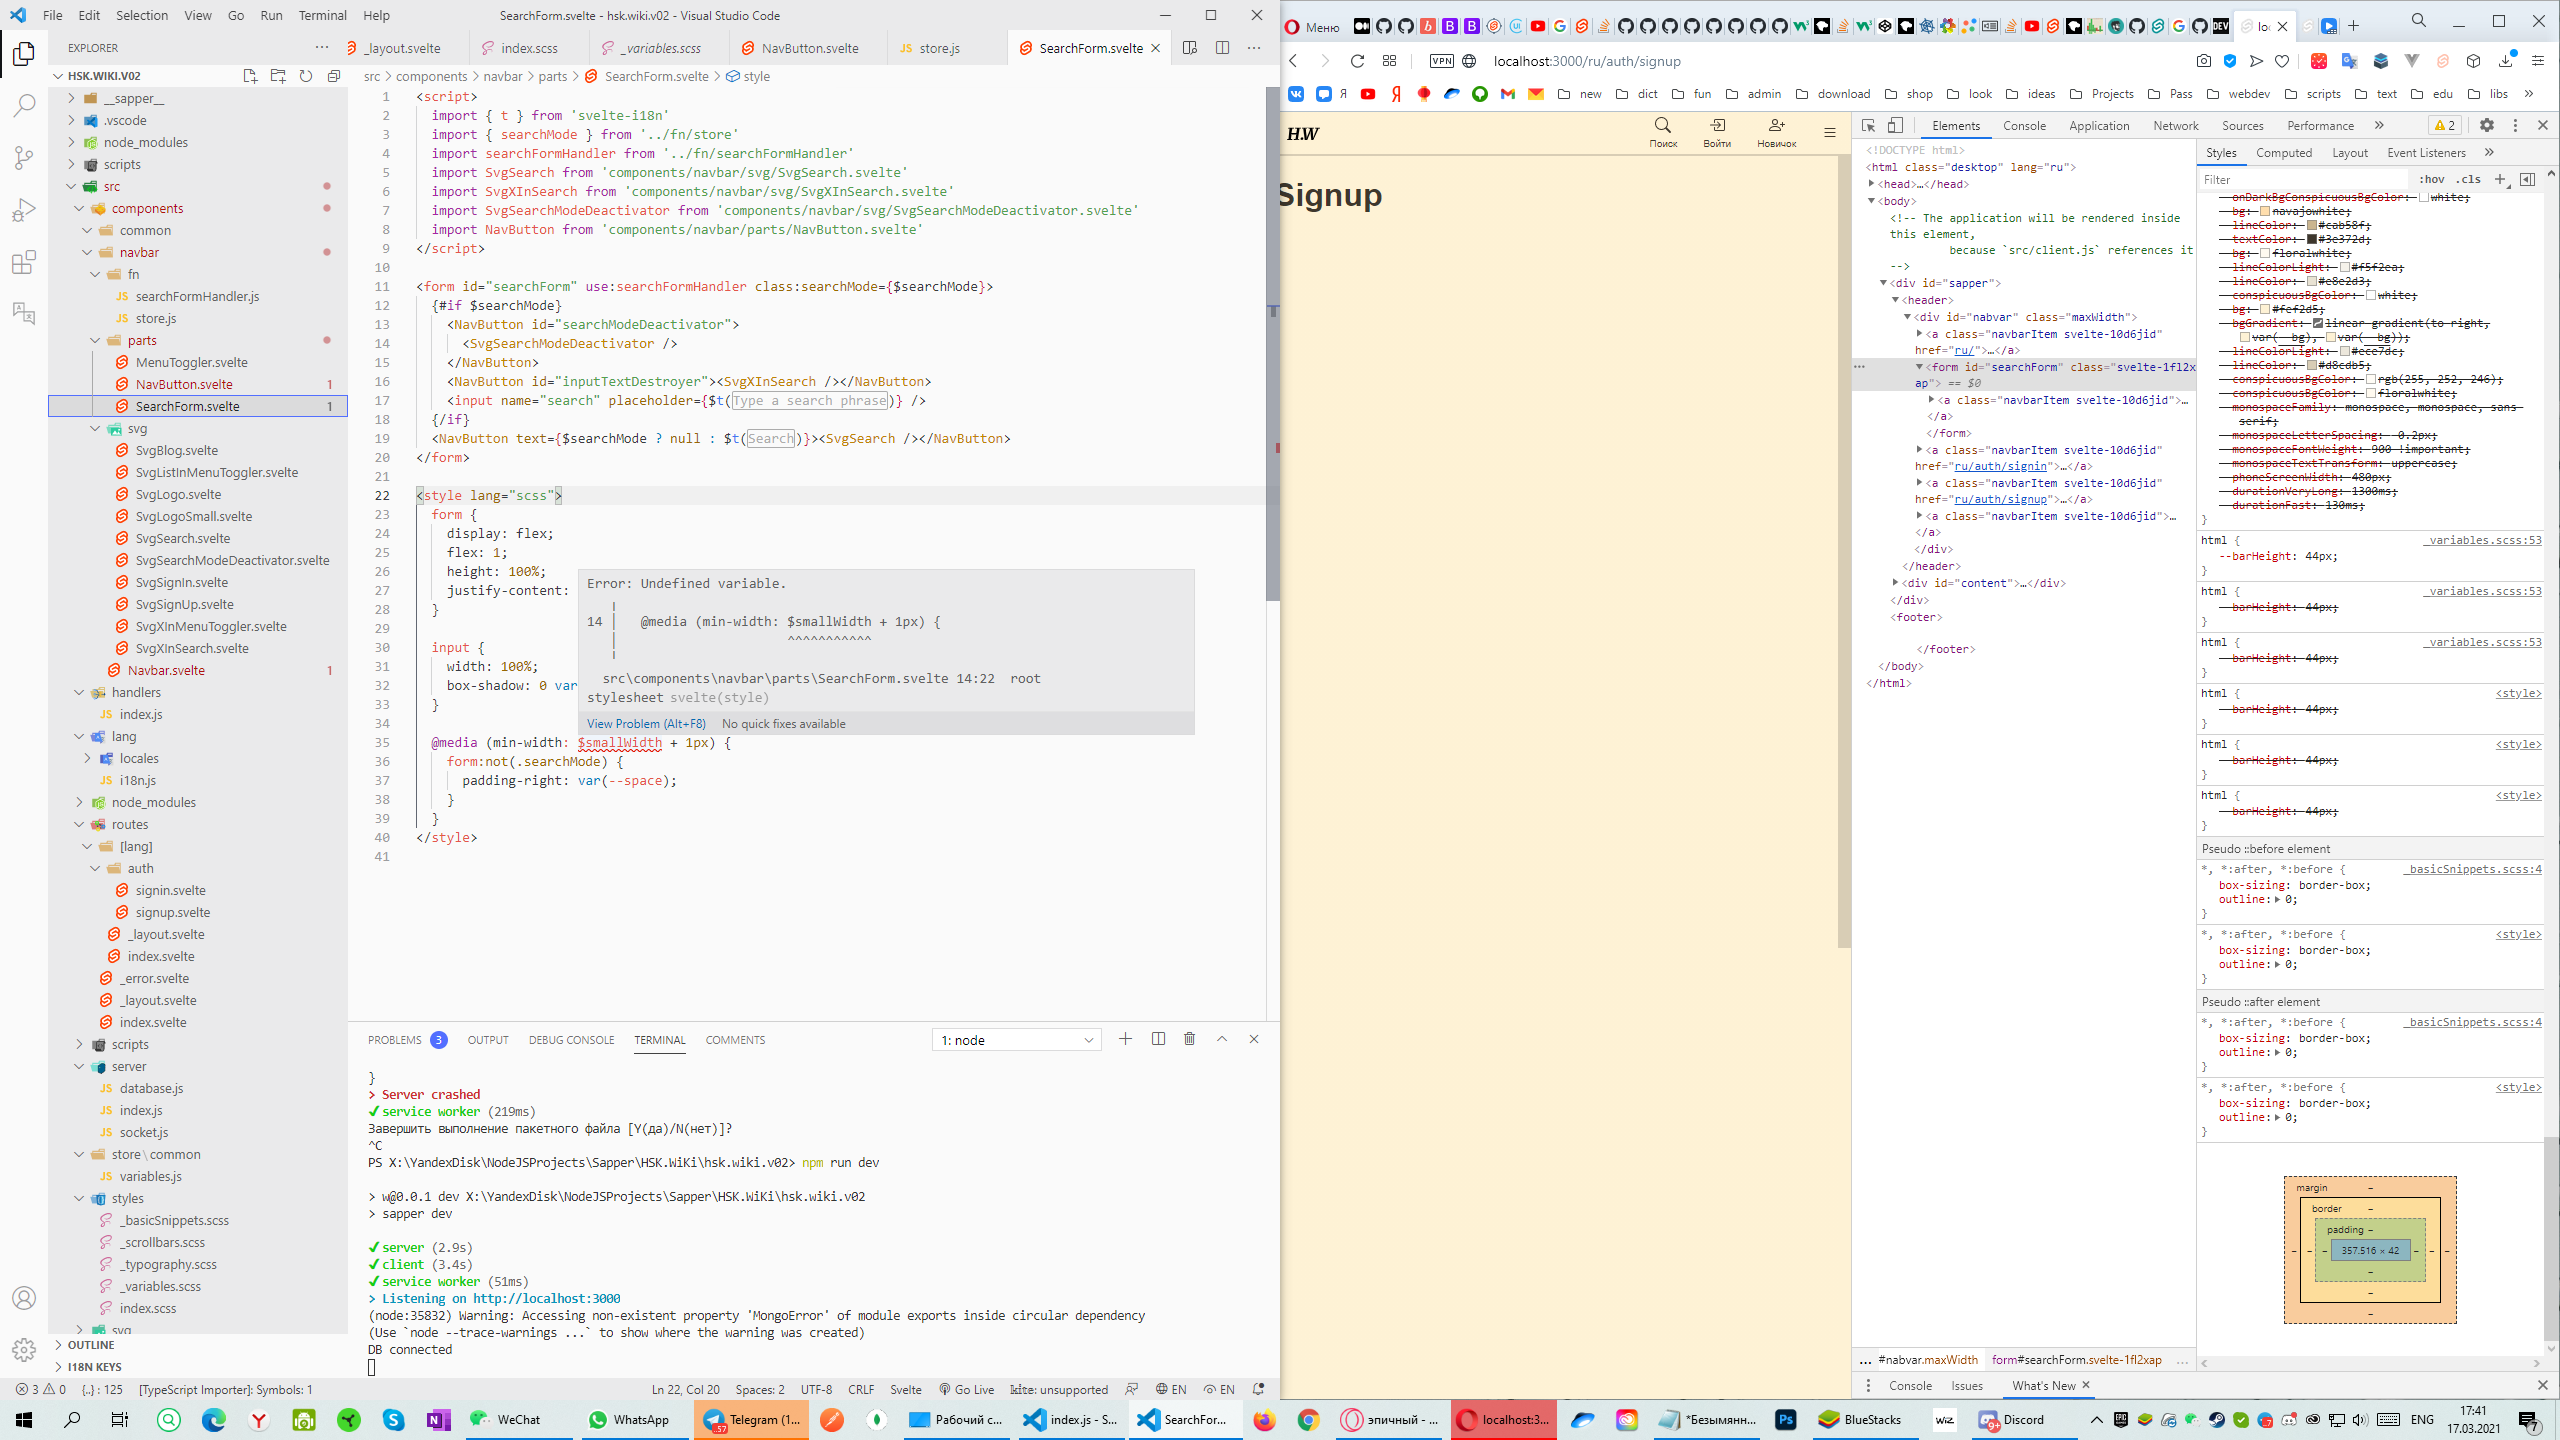Open PROBLEMS panel tab
This screenshot has height=1440, width=2560.
(395, 1040)
